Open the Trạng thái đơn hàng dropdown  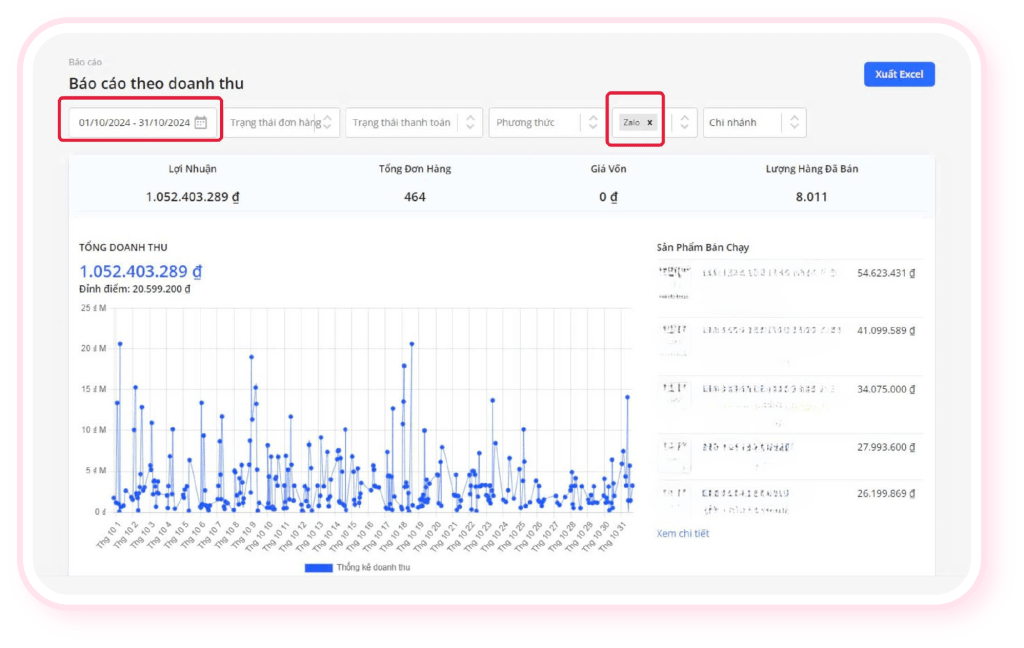284,123
